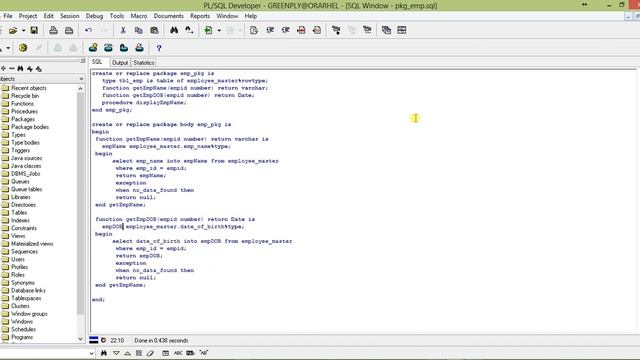The width and height of the screenshot is (640, 360).
Task: Open Find with main toolbar binoculars
Action: [x=174, y=30]
